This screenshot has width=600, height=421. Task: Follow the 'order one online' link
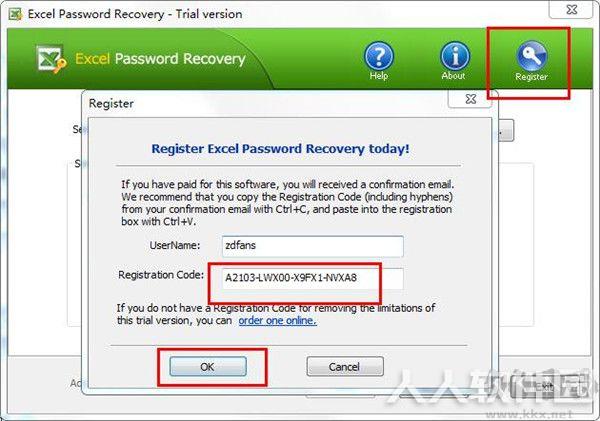277,320
